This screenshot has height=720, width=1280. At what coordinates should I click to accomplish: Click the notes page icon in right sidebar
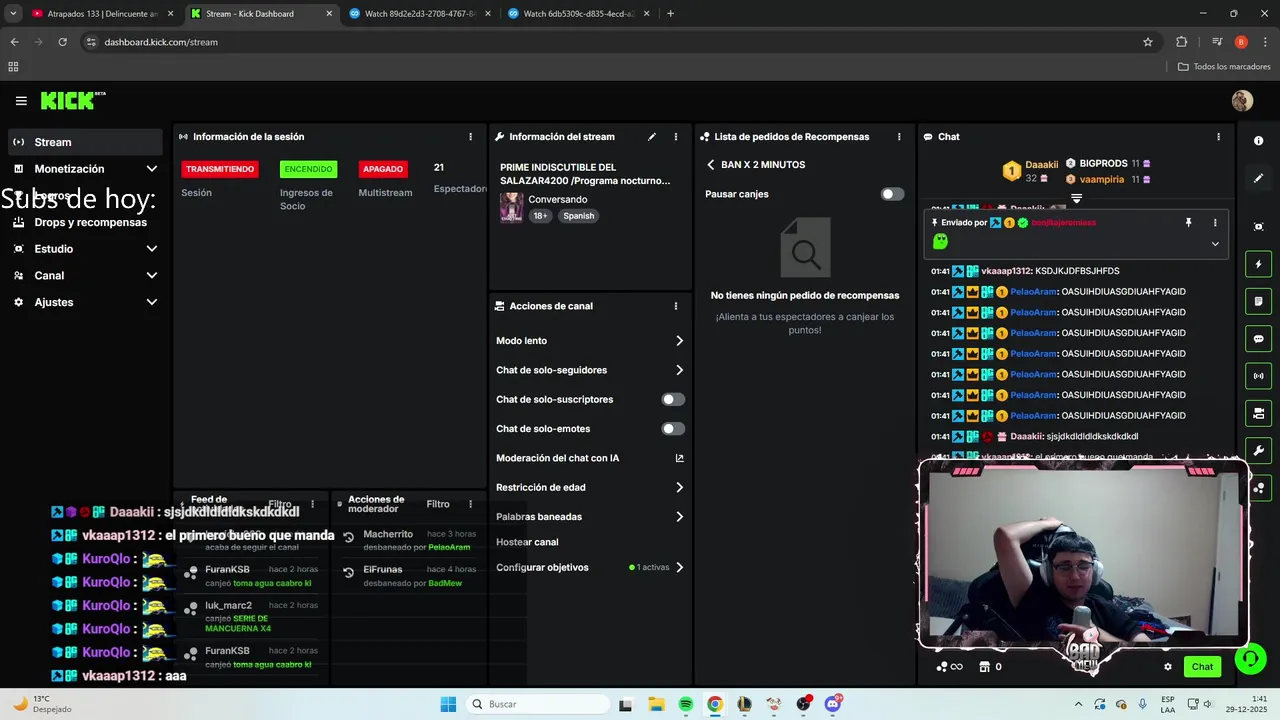point(1259,301)
